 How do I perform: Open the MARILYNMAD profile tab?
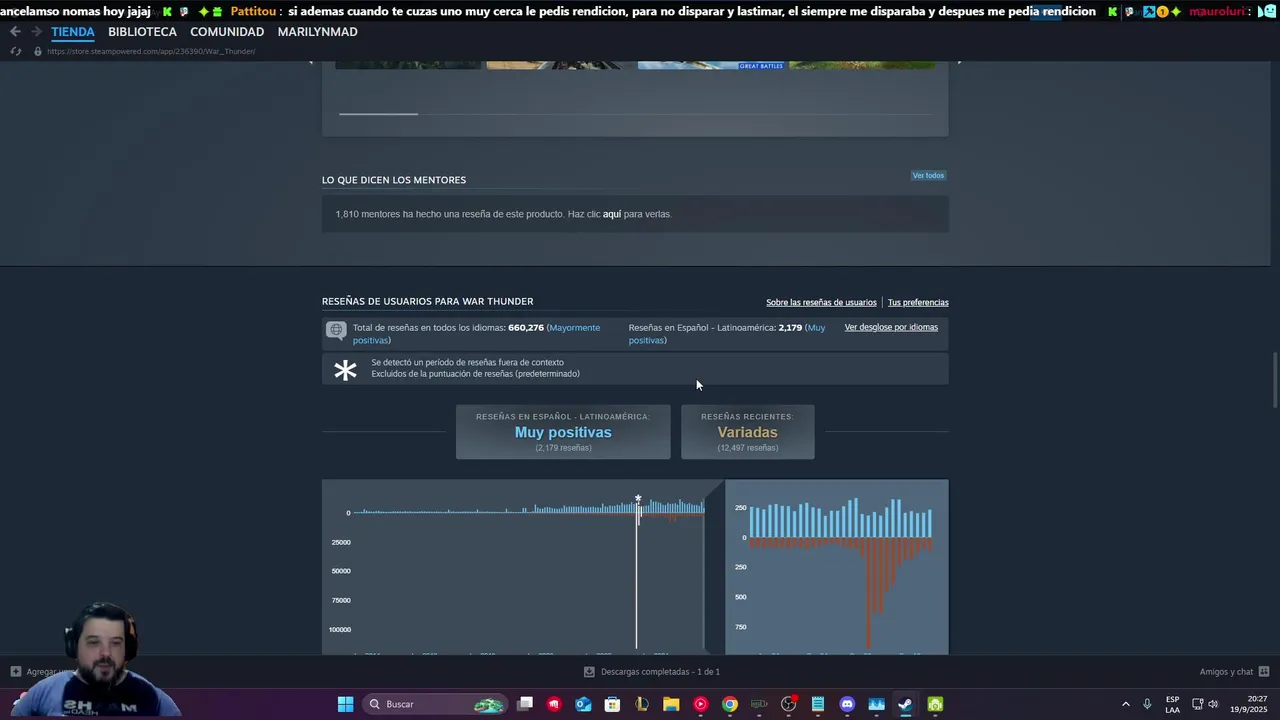click(x=317, y=32)
